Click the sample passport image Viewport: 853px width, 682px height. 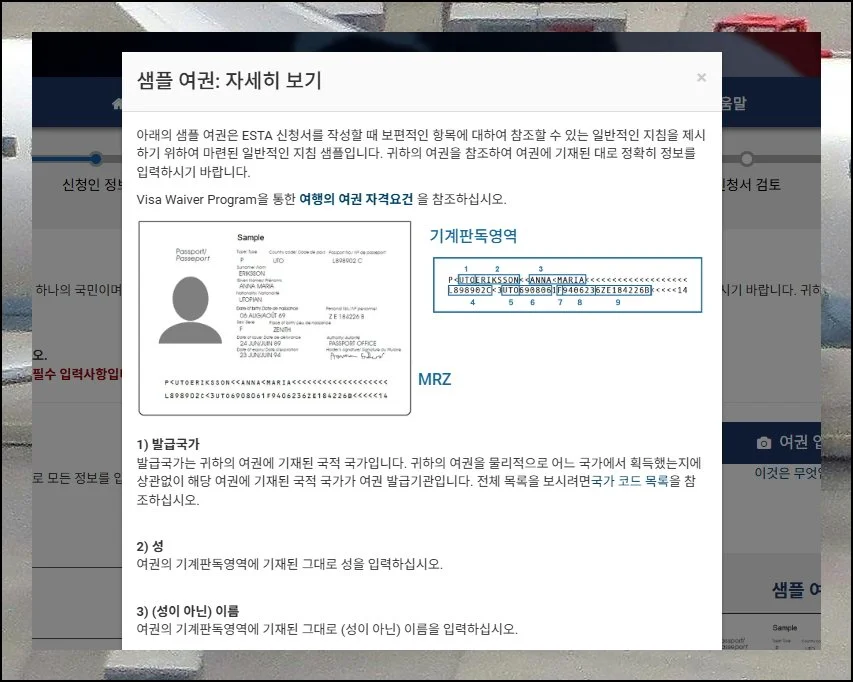[275, 318]
